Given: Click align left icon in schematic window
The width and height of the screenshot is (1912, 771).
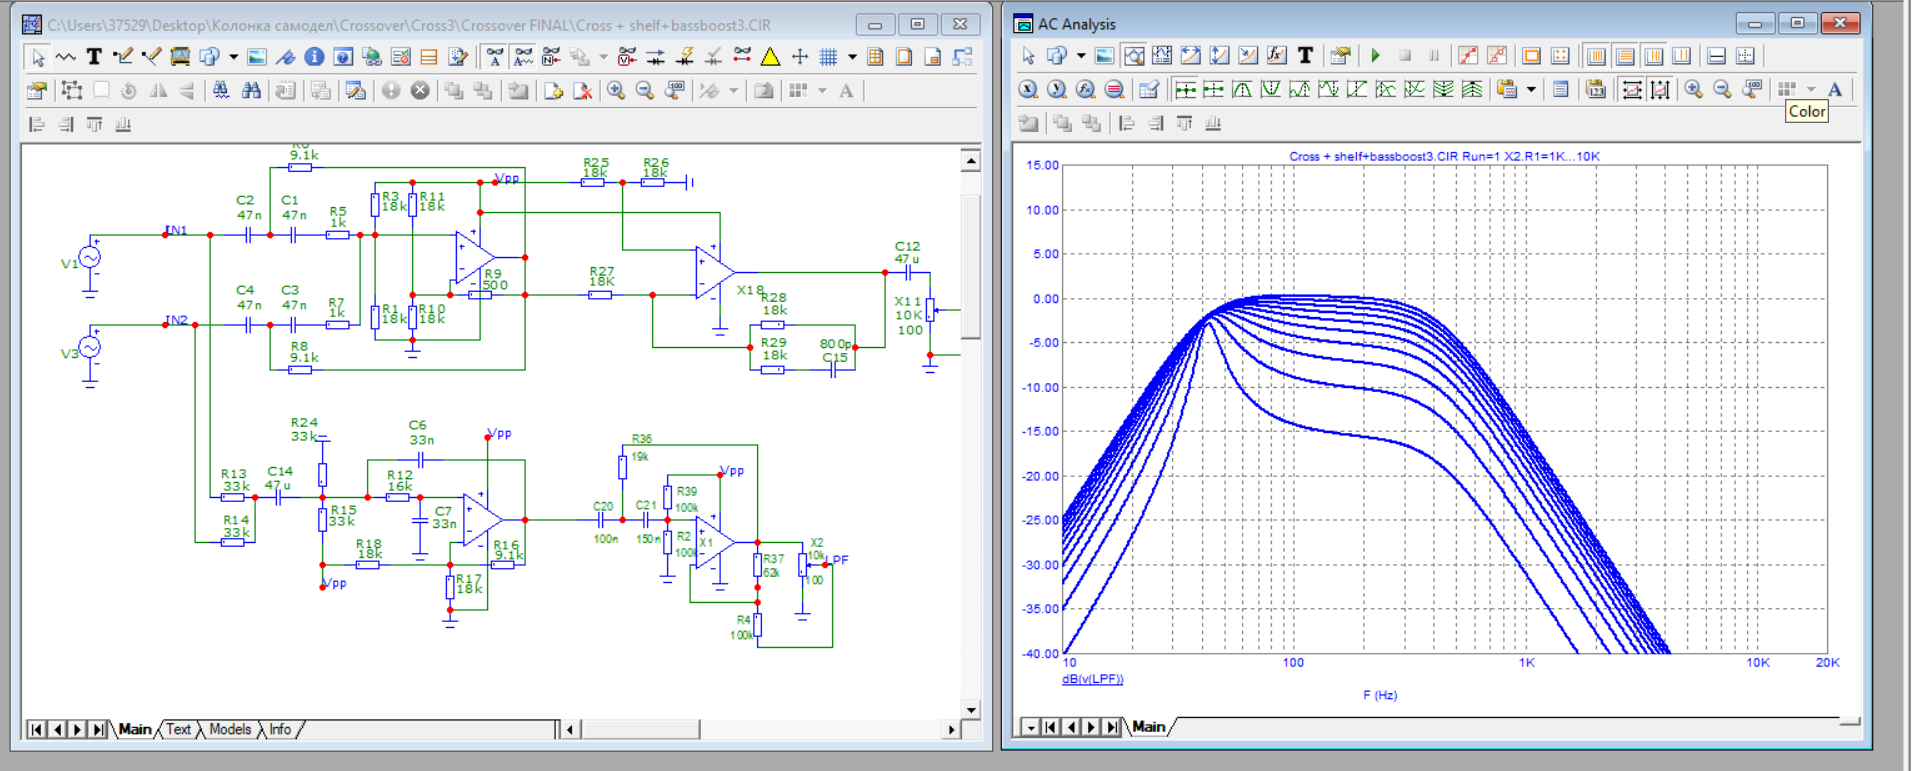Looking at the screenshot, I should [x=36, y=124].
